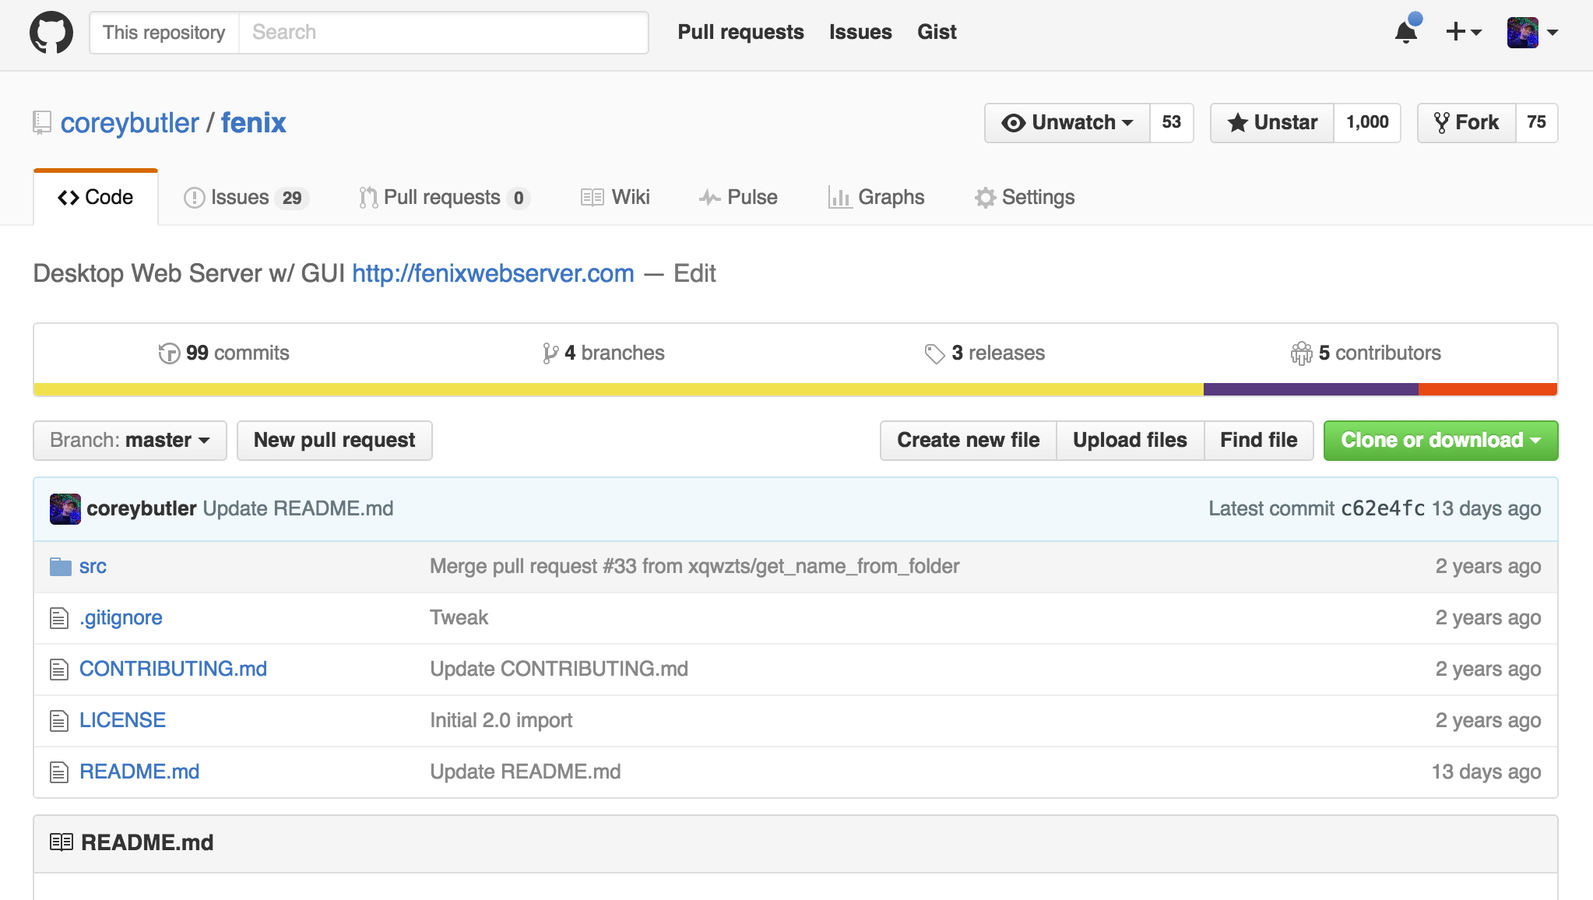1593x900 pixels.
Task: Open Issues in top navigation
Action: (860, 32)
